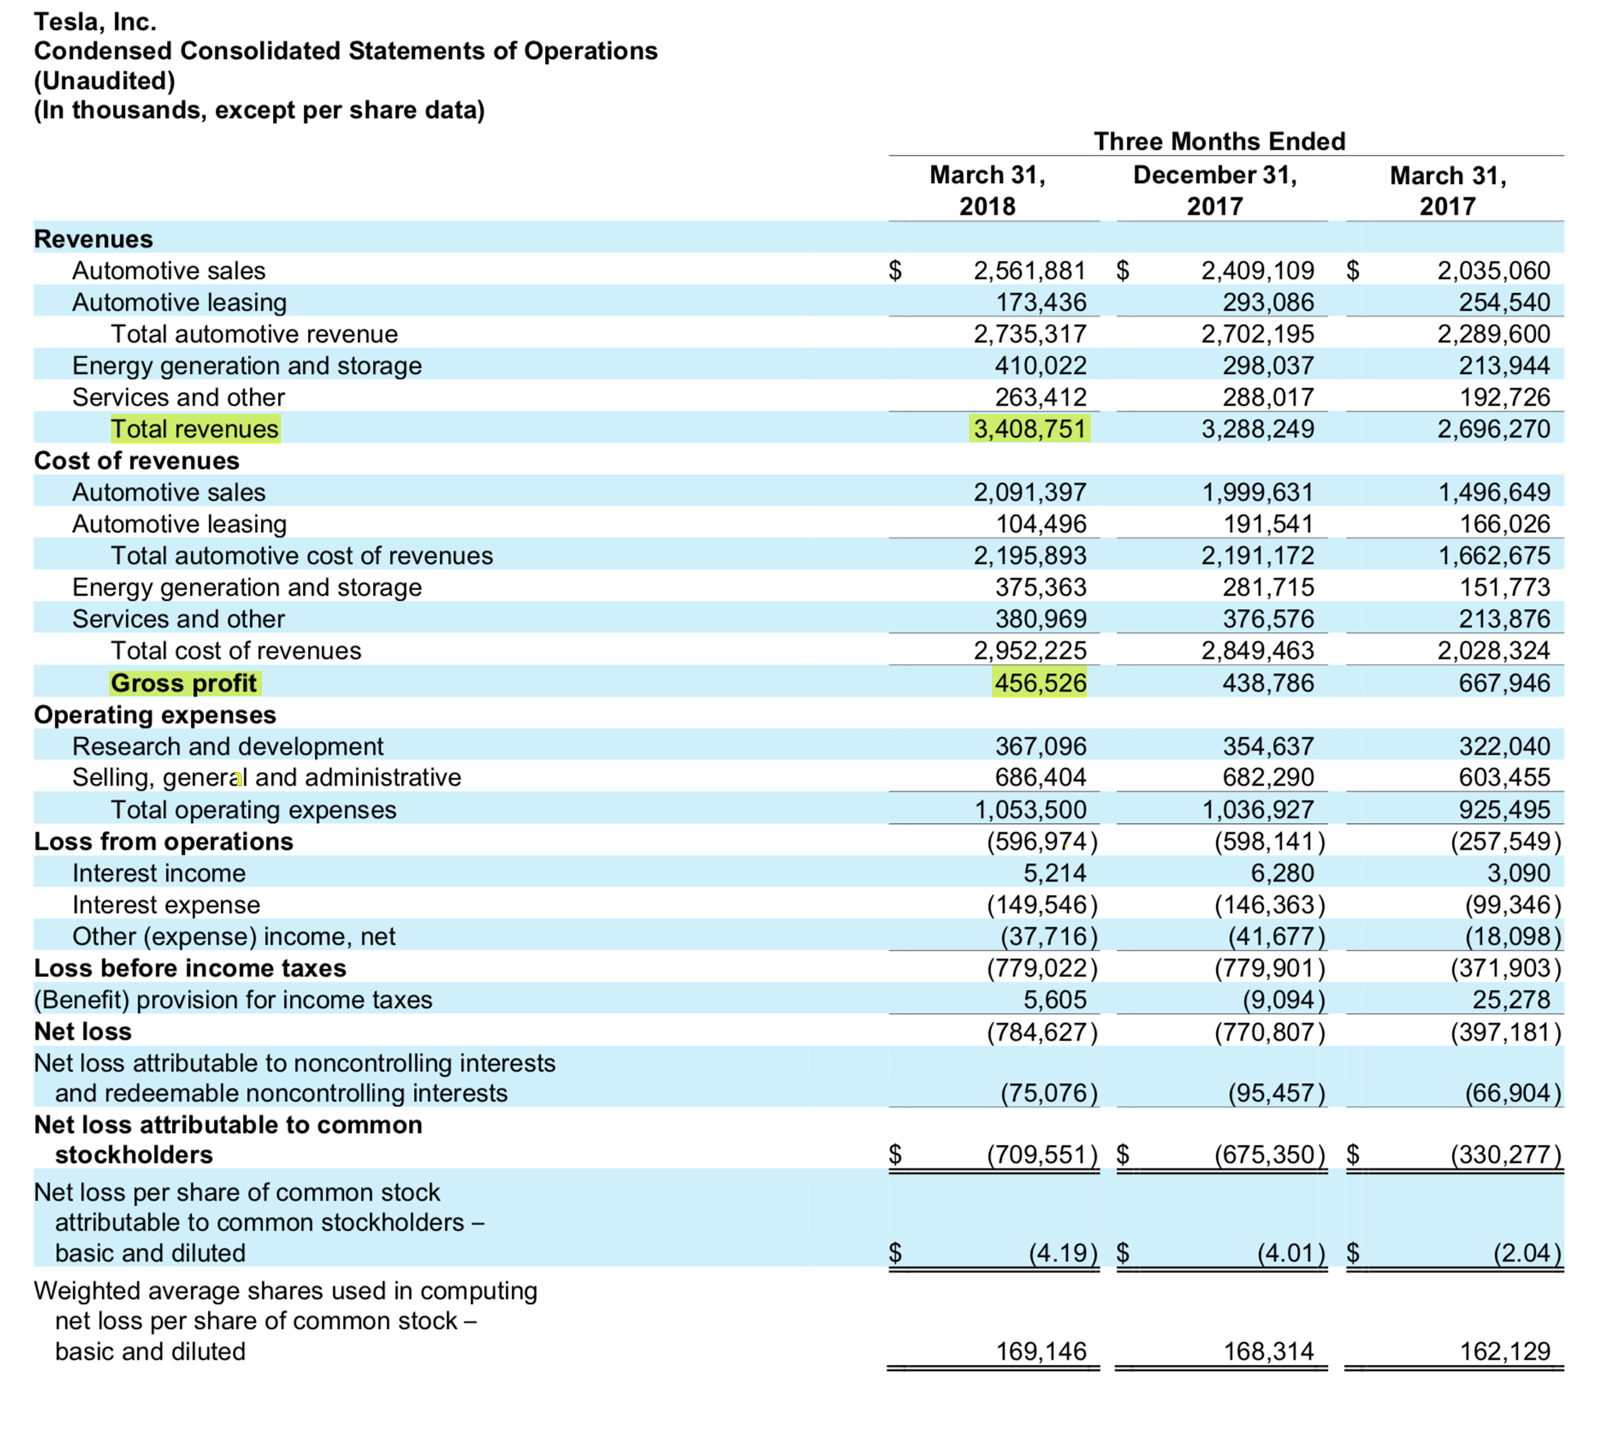Viewport: 1600px width, 1434px height.
Task: Click the 'Total cost of revenues' label
Action: pos(236,651)
